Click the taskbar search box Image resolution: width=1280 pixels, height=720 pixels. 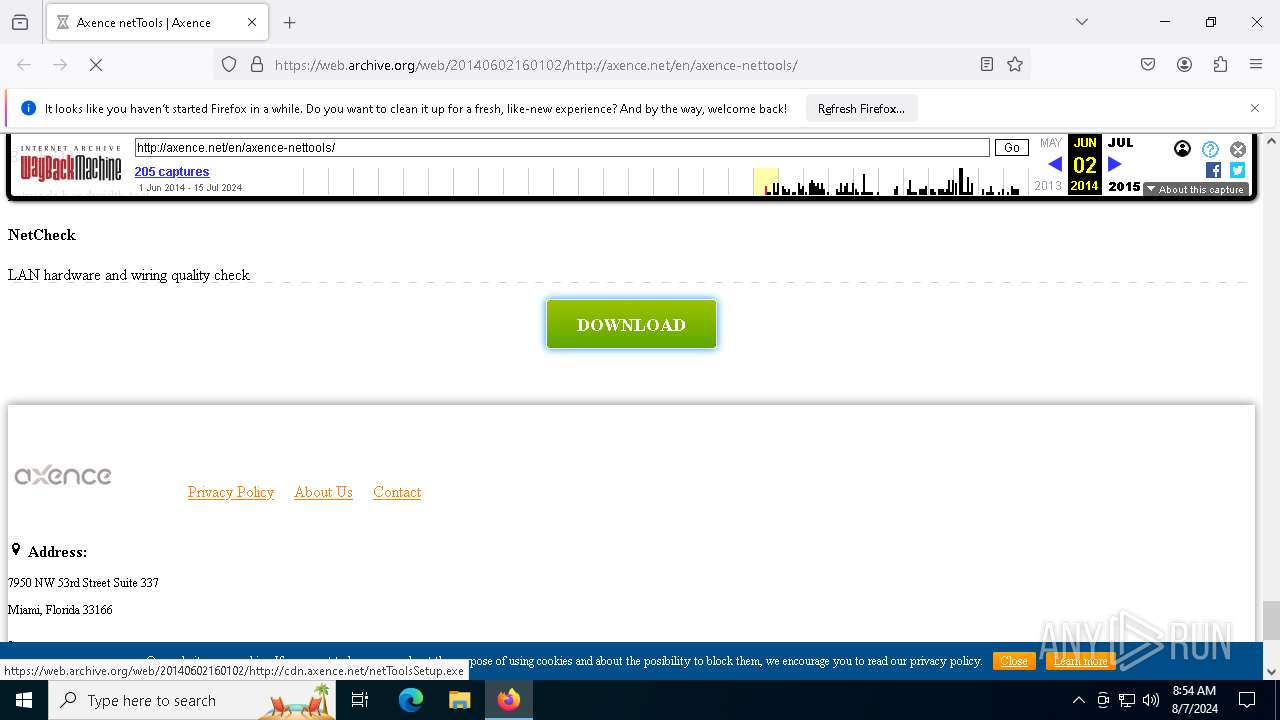point(192,700)
